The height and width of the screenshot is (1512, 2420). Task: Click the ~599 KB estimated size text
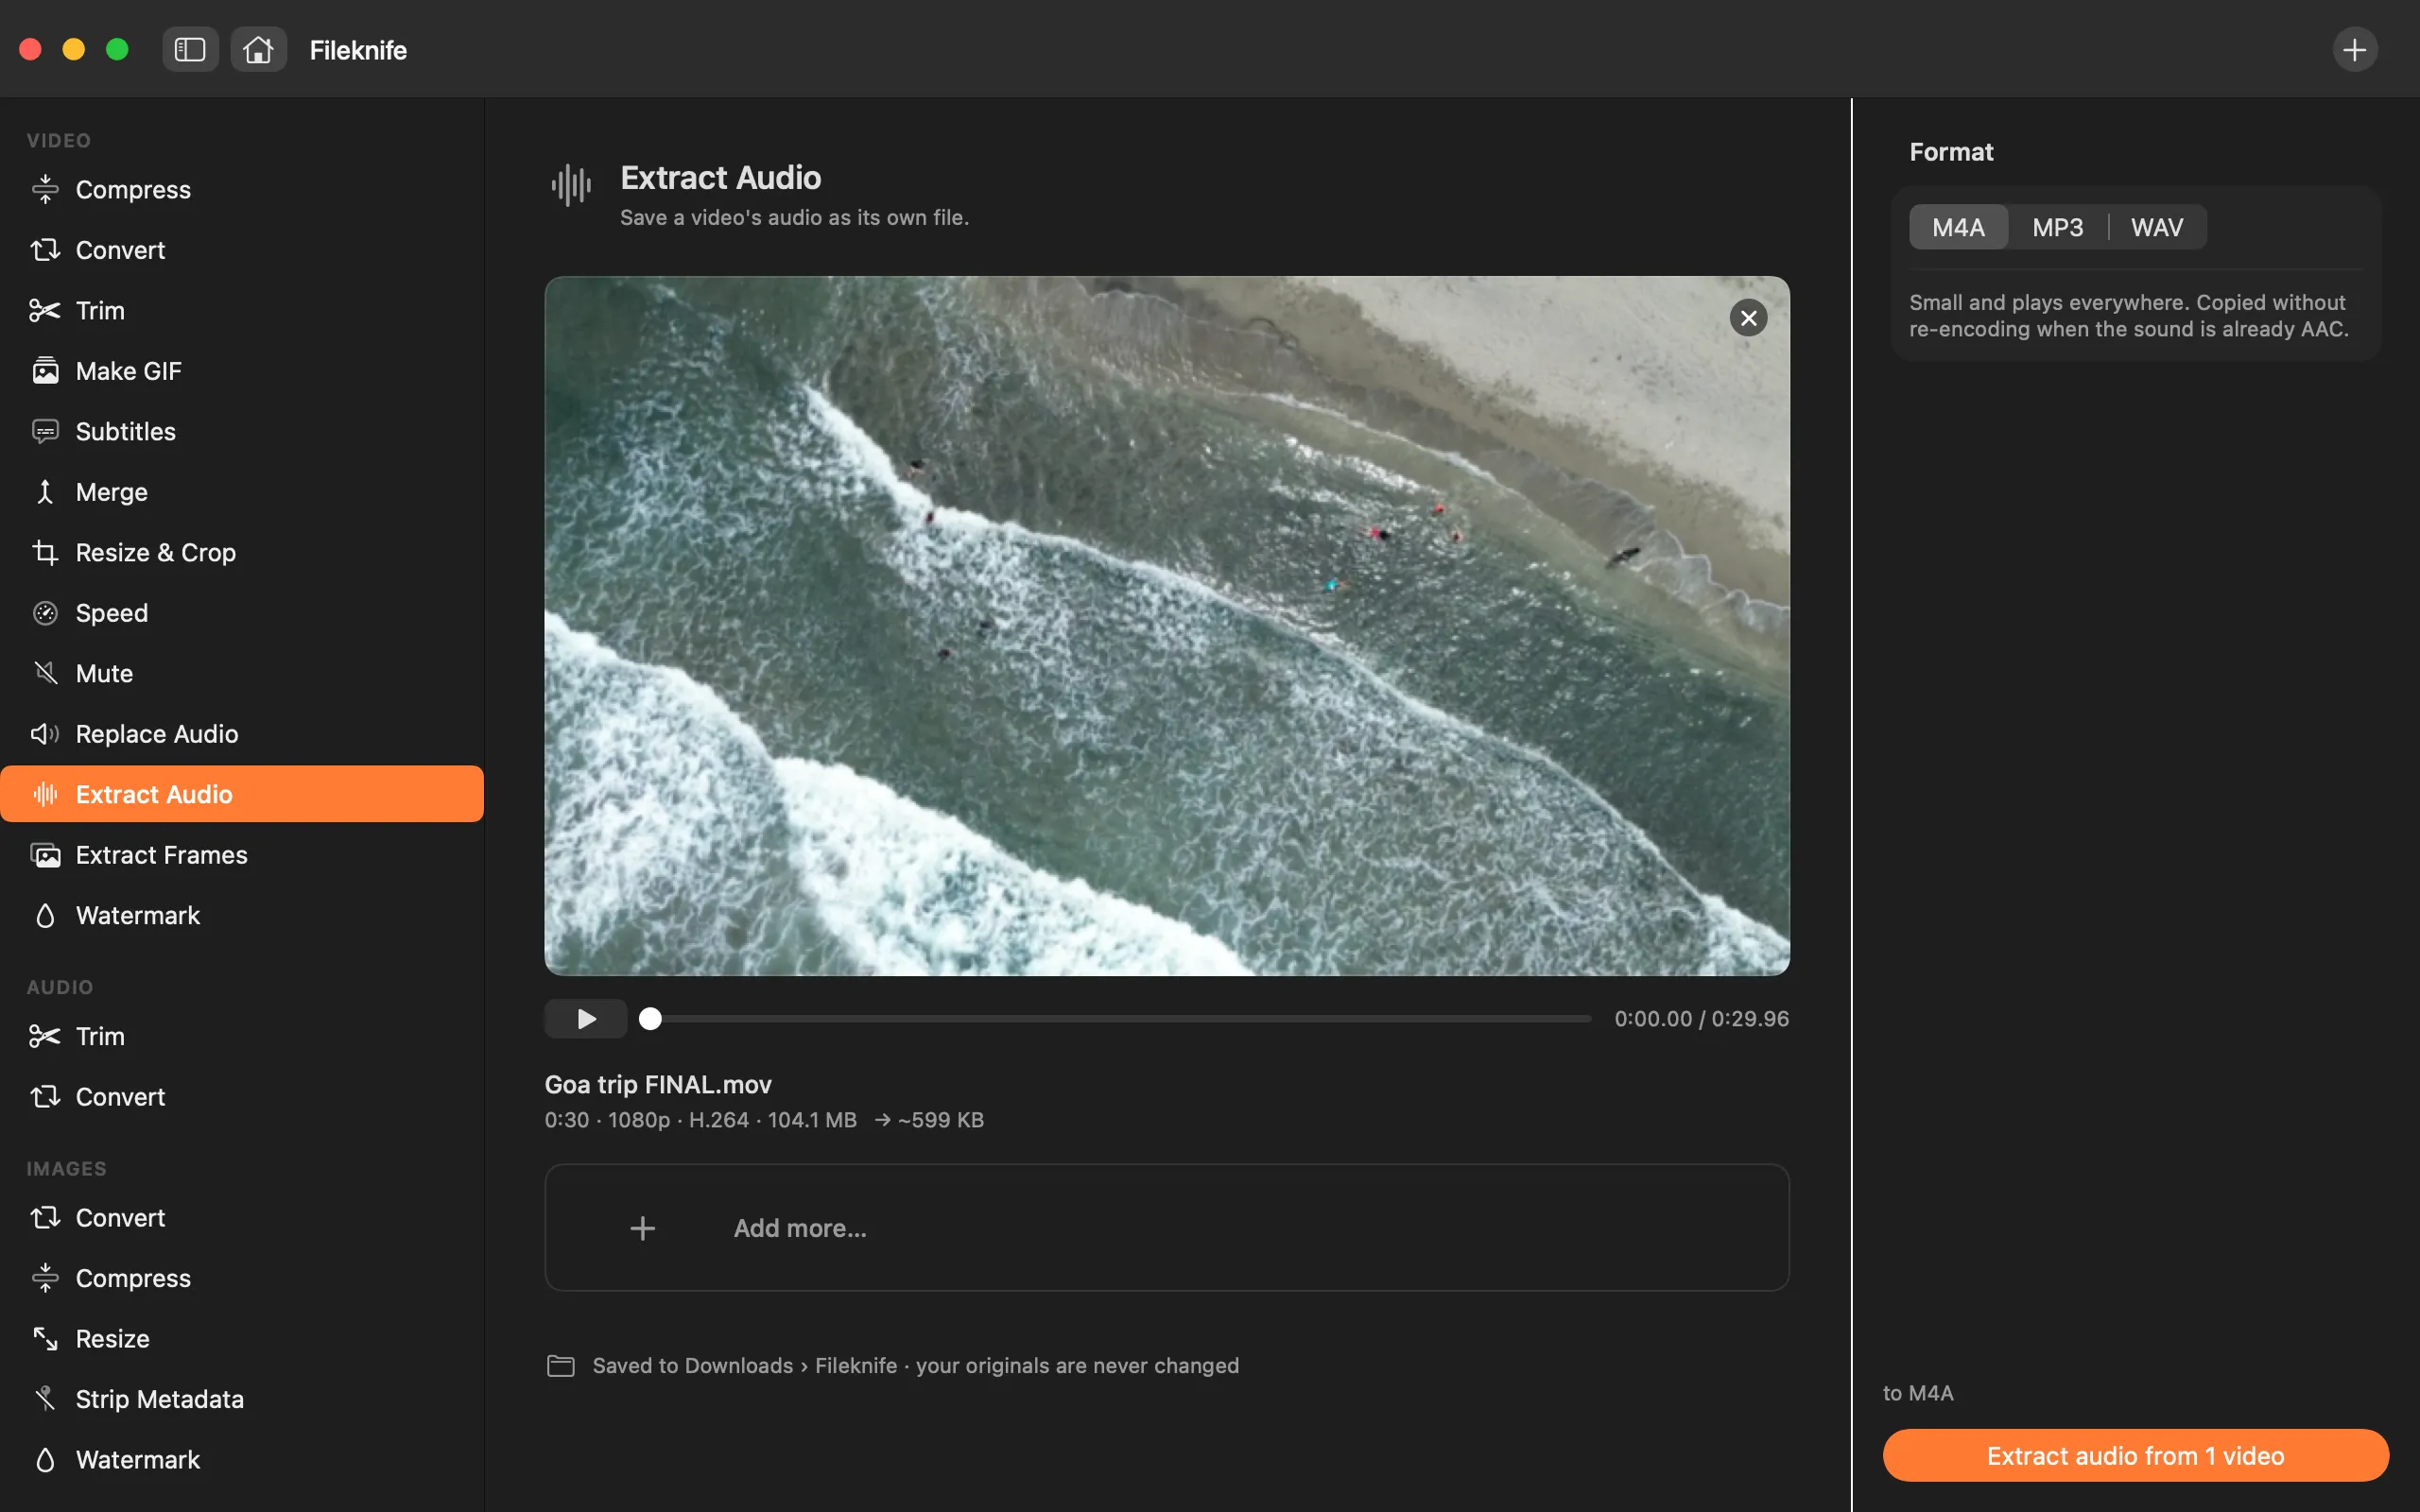pos(940,1120)
